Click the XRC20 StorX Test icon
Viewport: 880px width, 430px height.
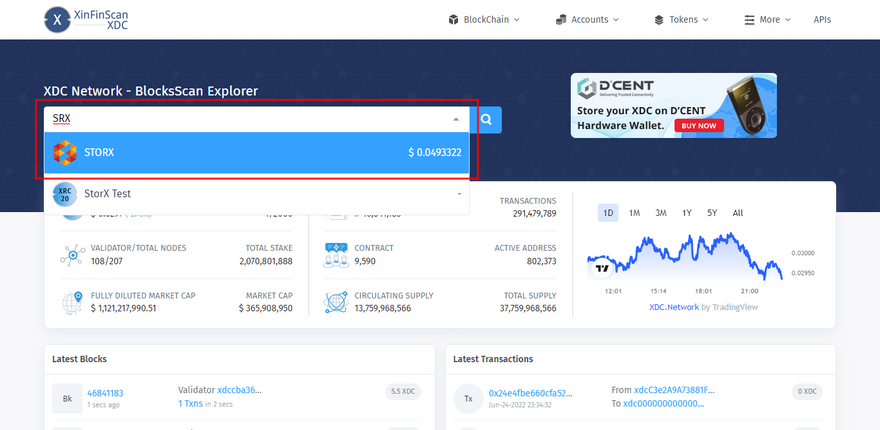65,194
